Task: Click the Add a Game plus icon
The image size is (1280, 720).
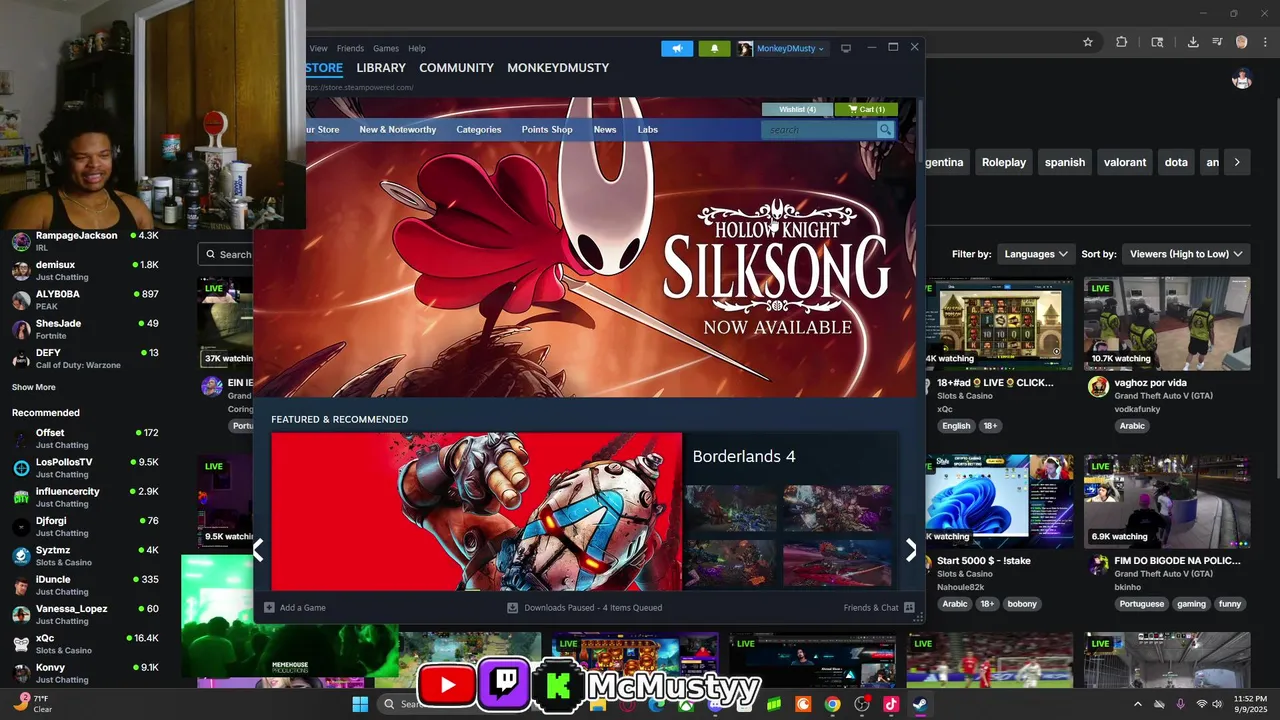Action: pos(269,607)
